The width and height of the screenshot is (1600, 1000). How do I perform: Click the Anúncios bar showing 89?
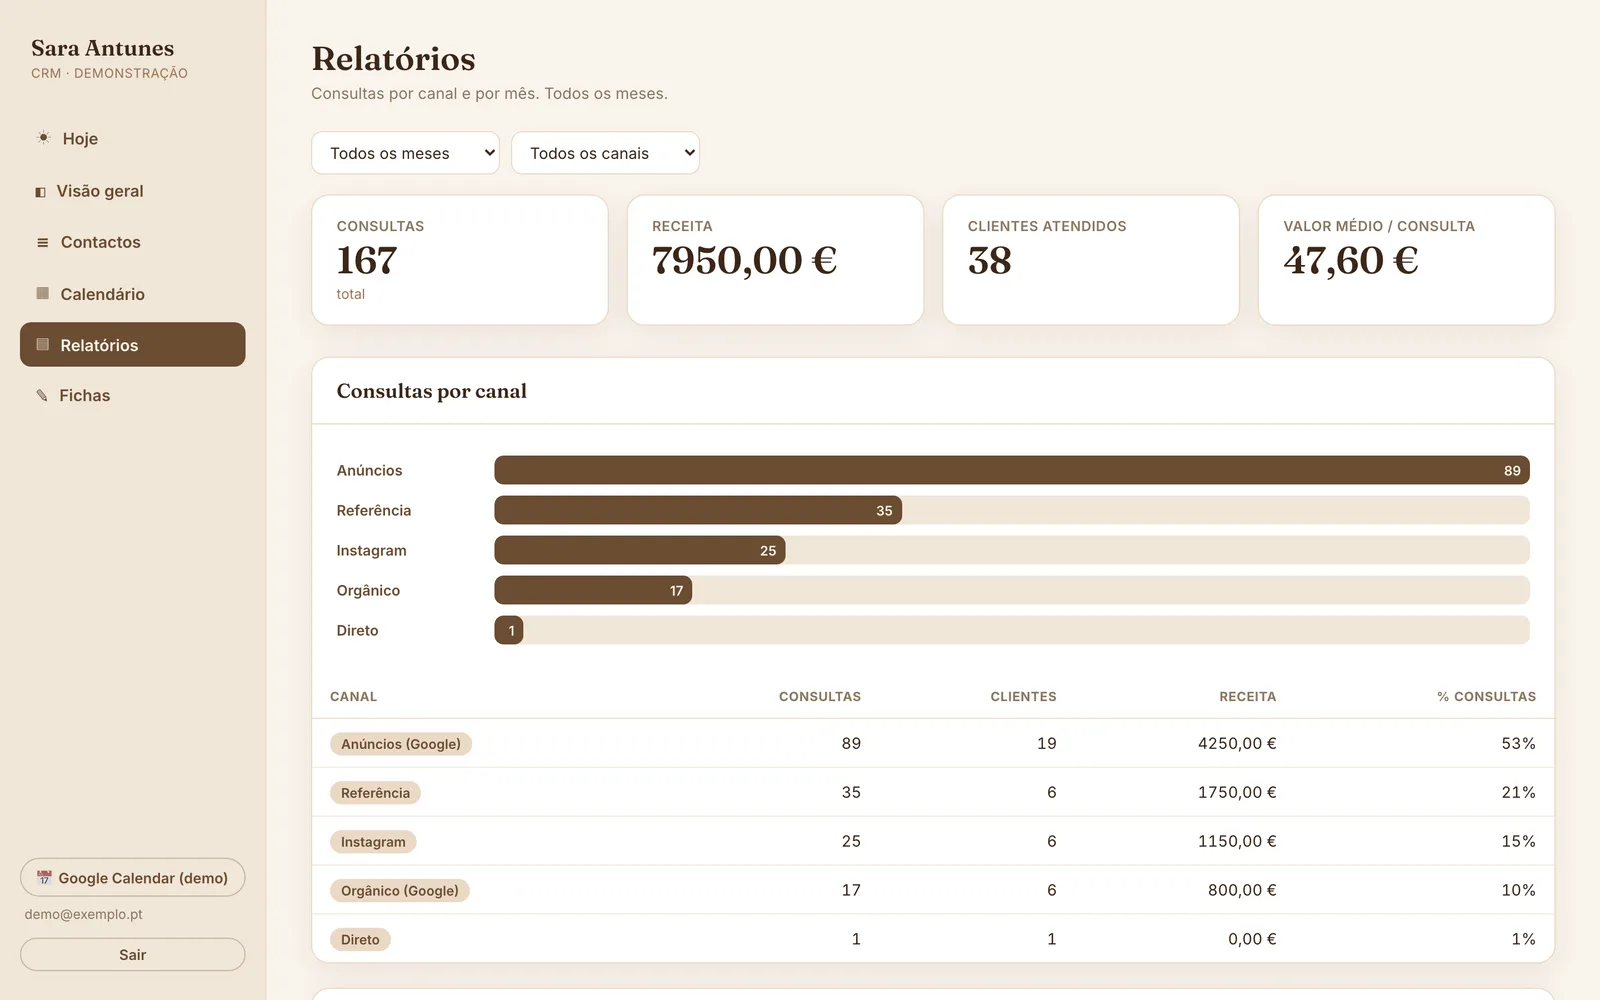click(1012, 470)
